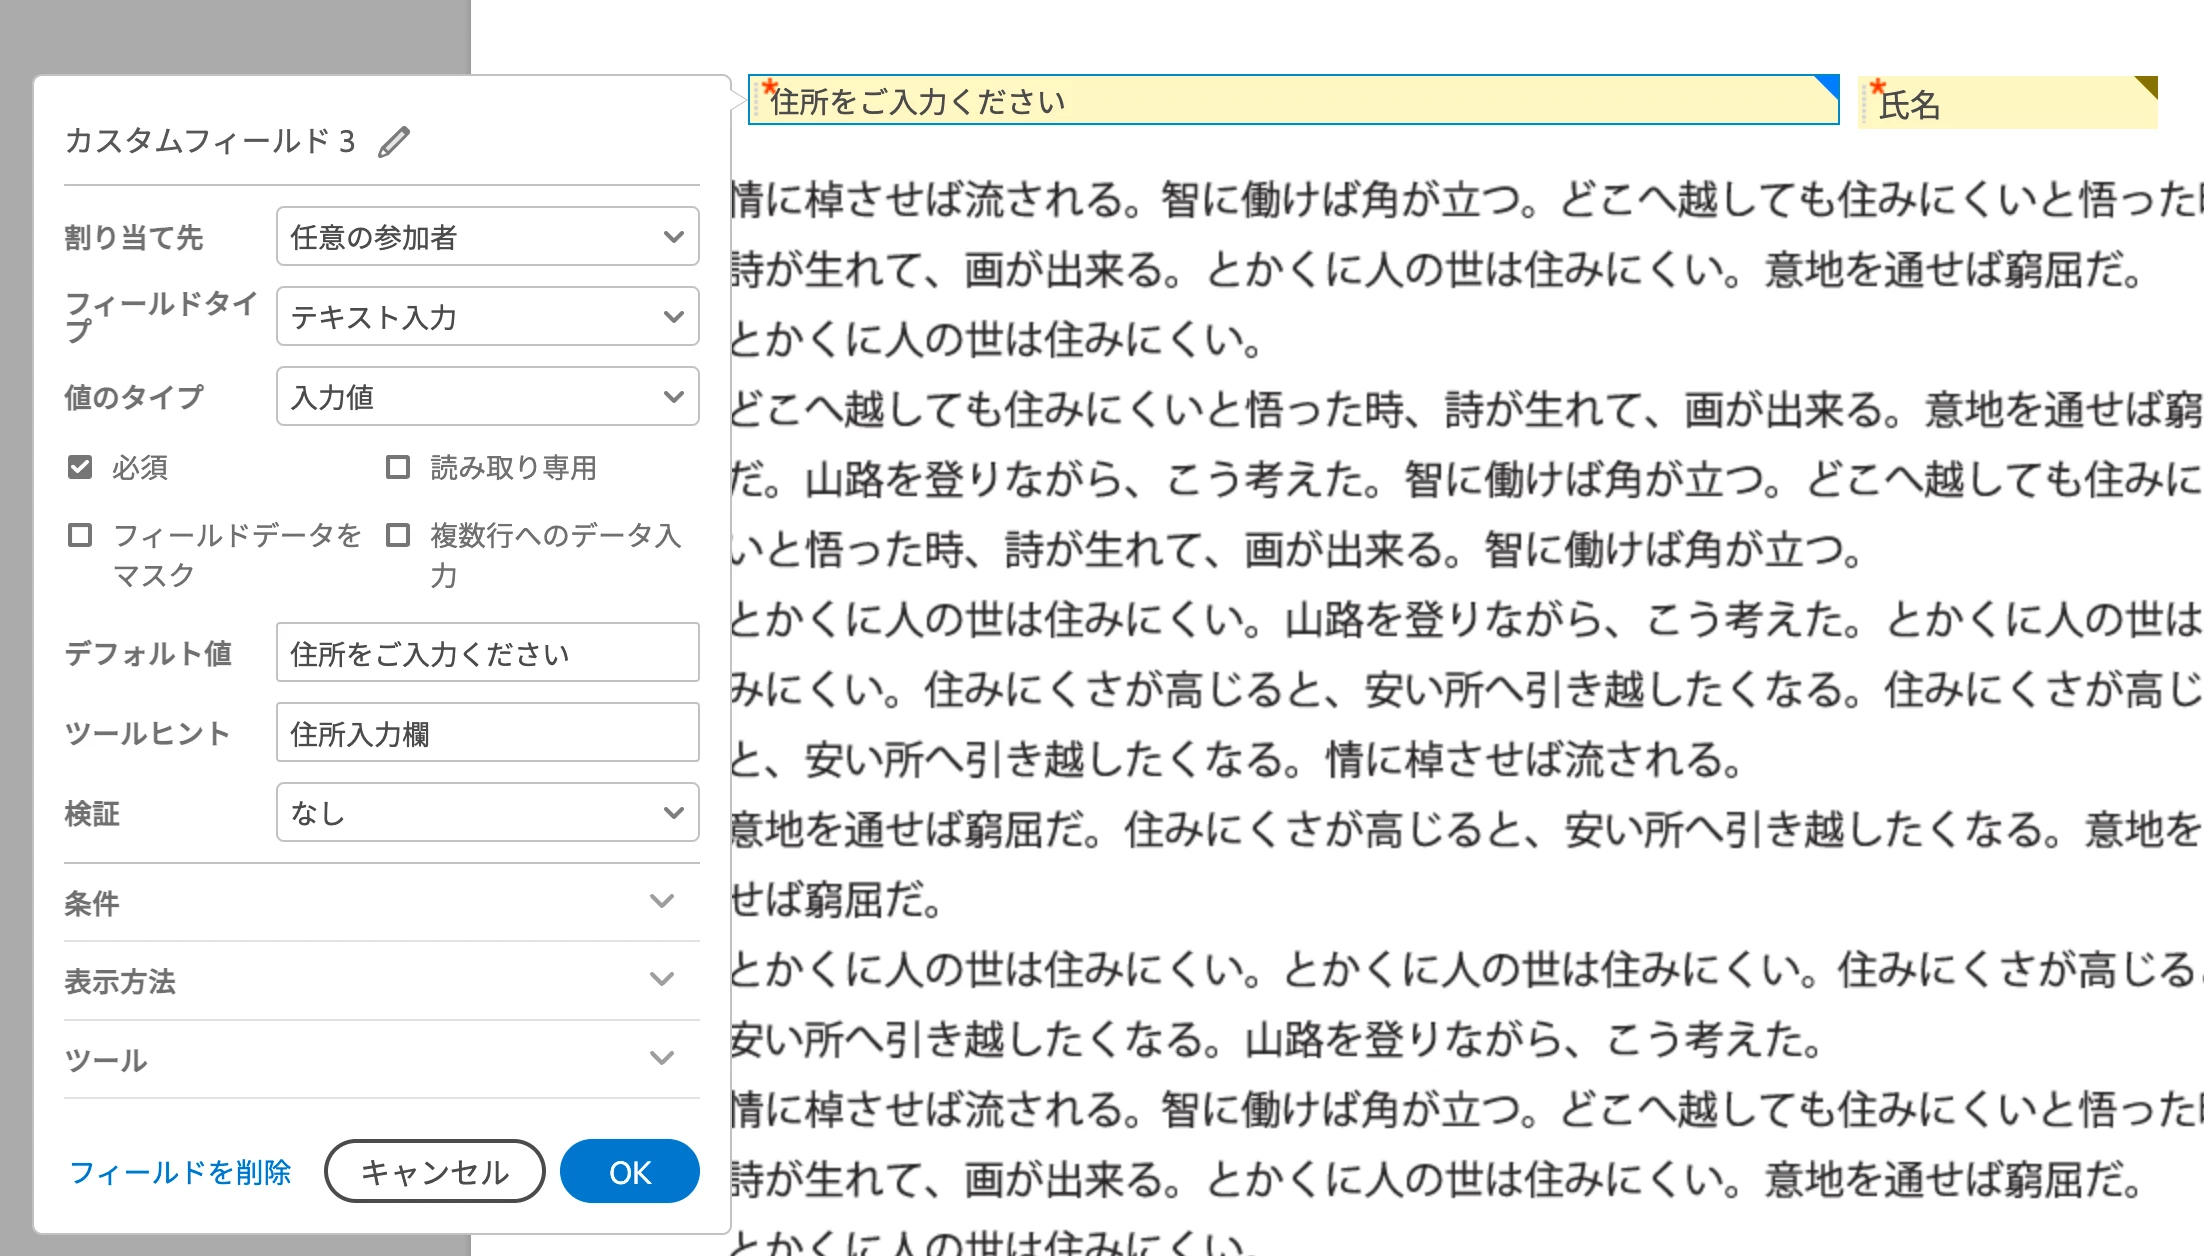Open the 検証 dropdown showing なし
Viewport: 2204px width, 1256px height.
(x=487, y=813)
